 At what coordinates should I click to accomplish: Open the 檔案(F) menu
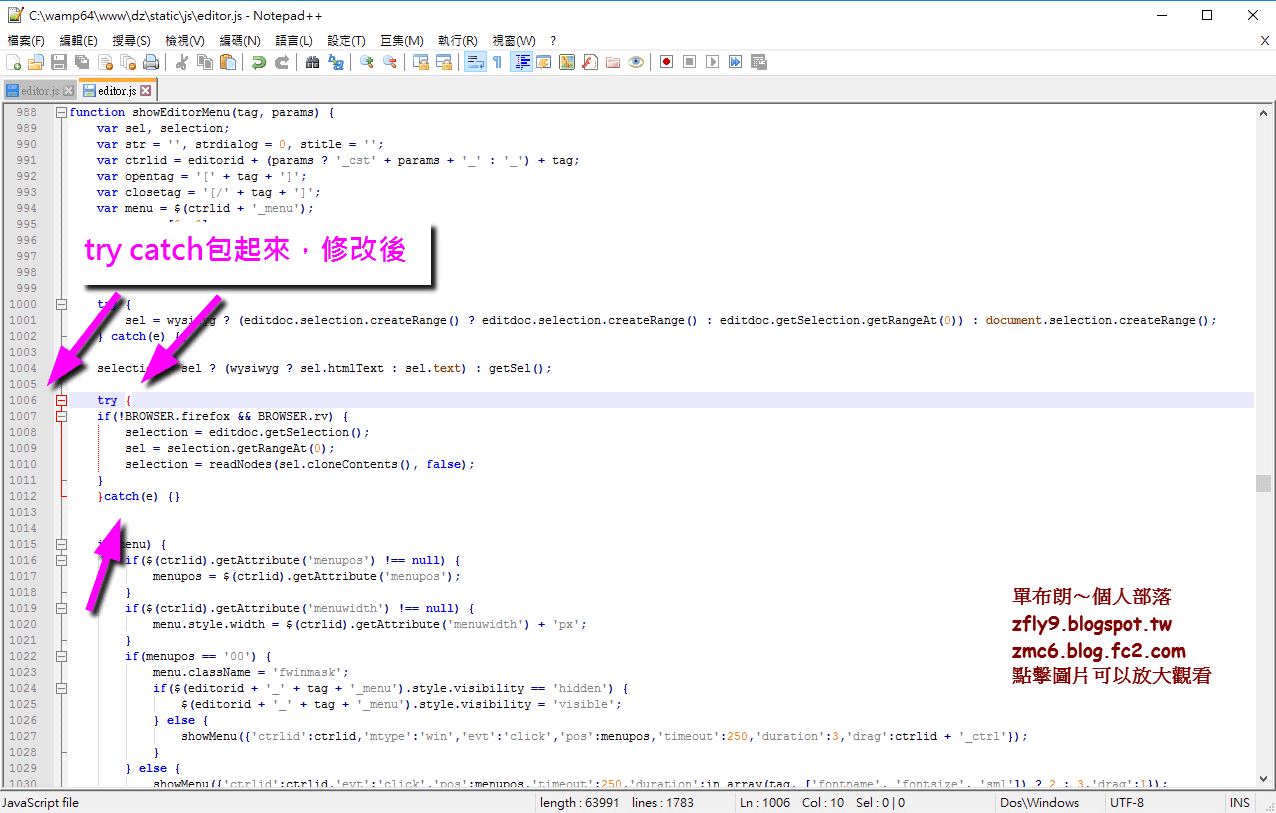pyautogui.click(x=26, y=40)
